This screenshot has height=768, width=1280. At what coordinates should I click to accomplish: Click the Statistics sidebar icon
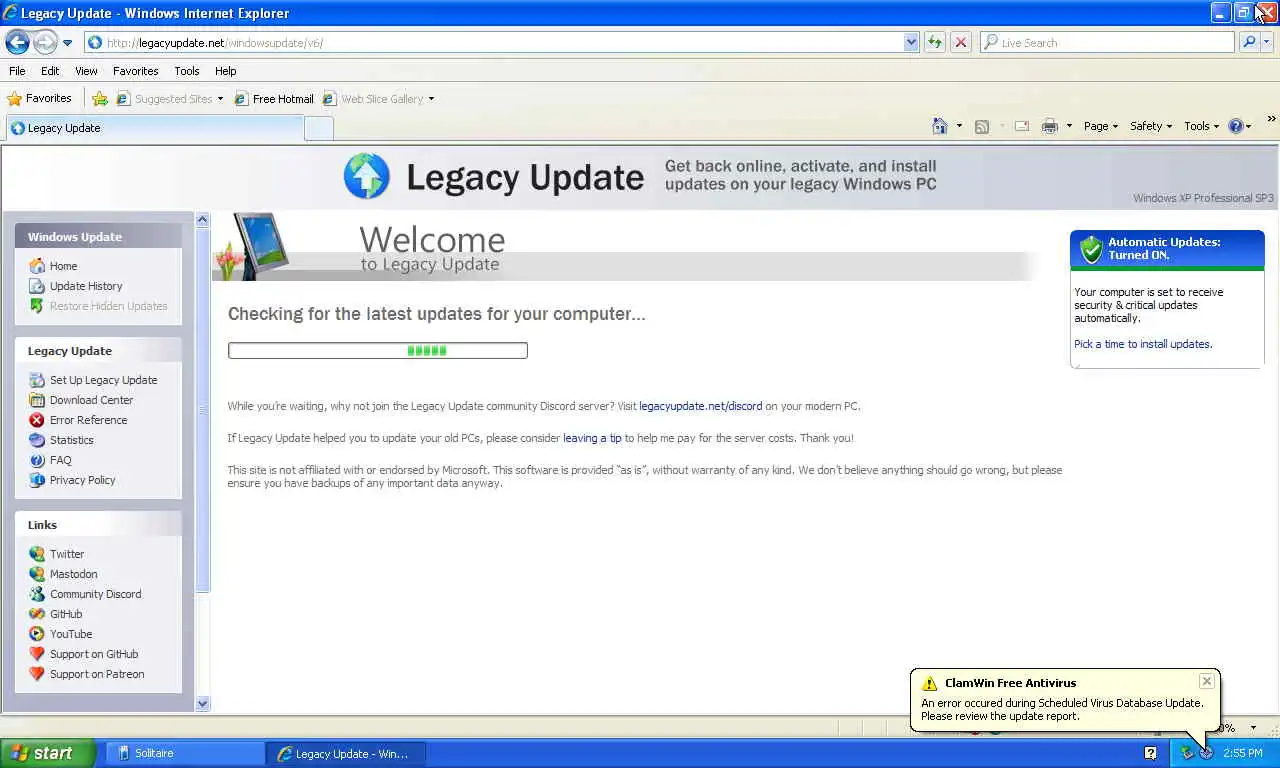[37, 440]
